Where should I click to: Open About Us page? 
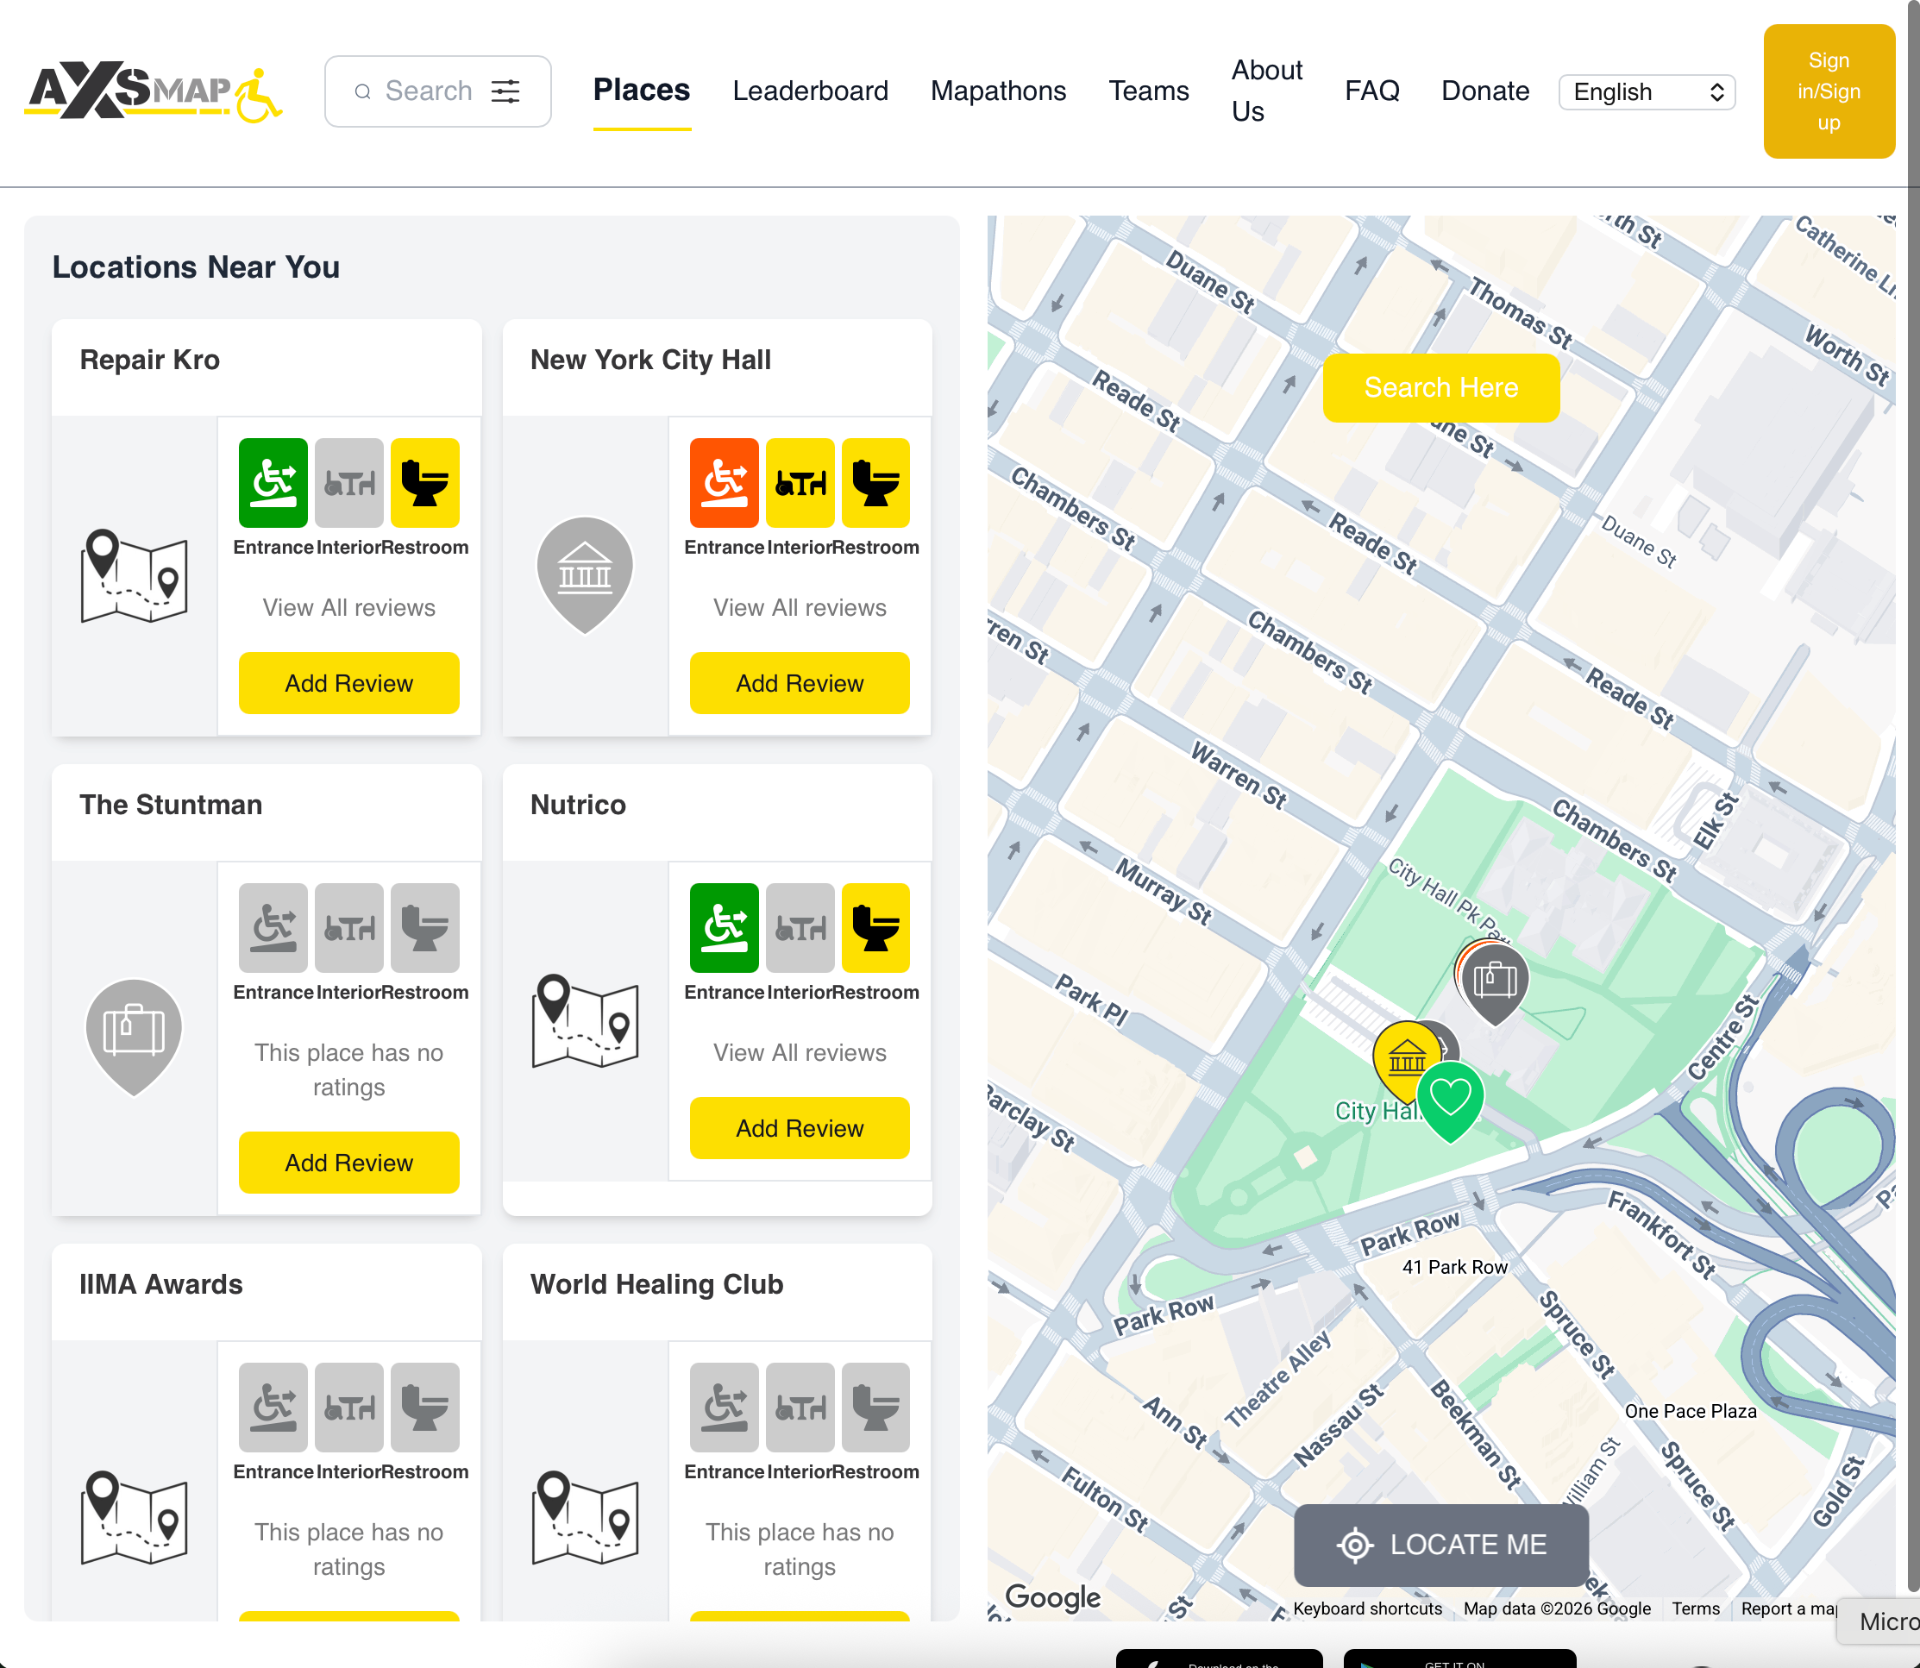pos(1267,91)
